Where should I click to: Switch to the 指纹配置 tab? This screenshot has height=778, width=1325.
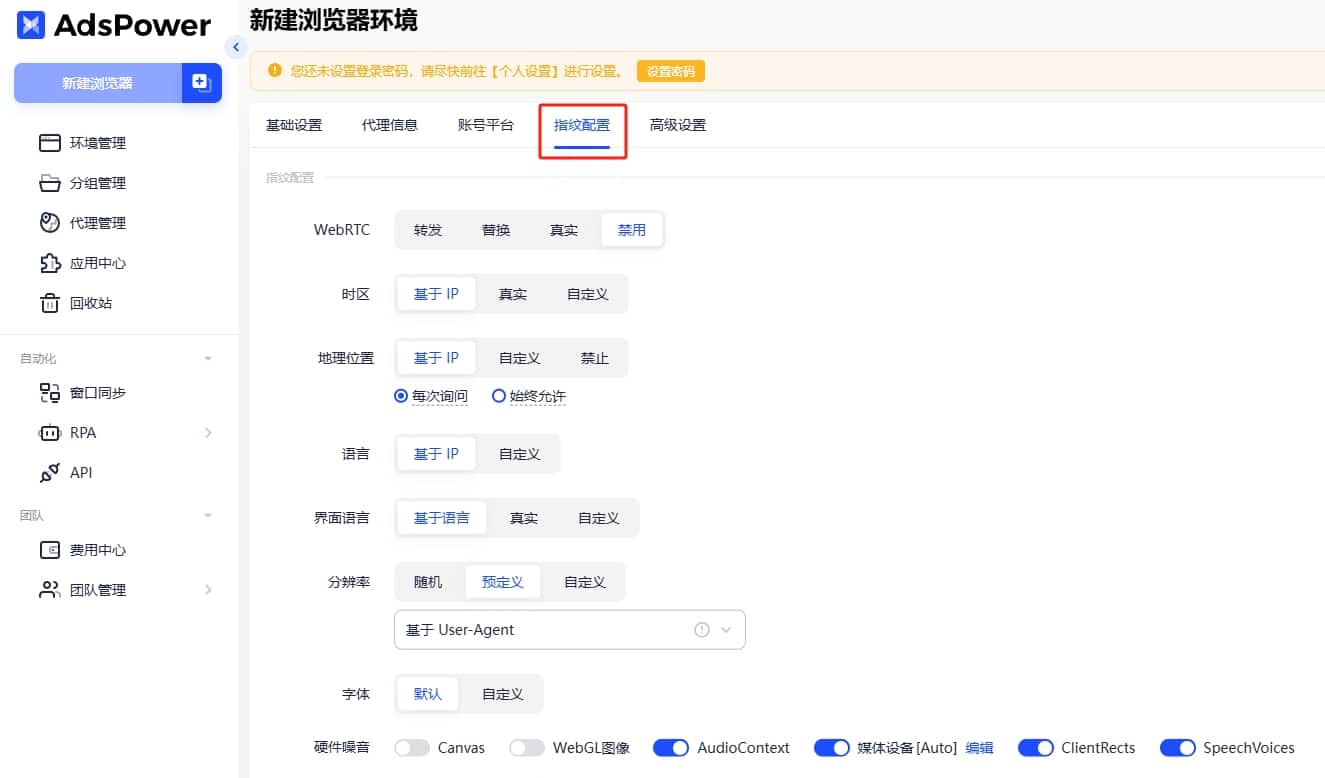coord(582,125)
